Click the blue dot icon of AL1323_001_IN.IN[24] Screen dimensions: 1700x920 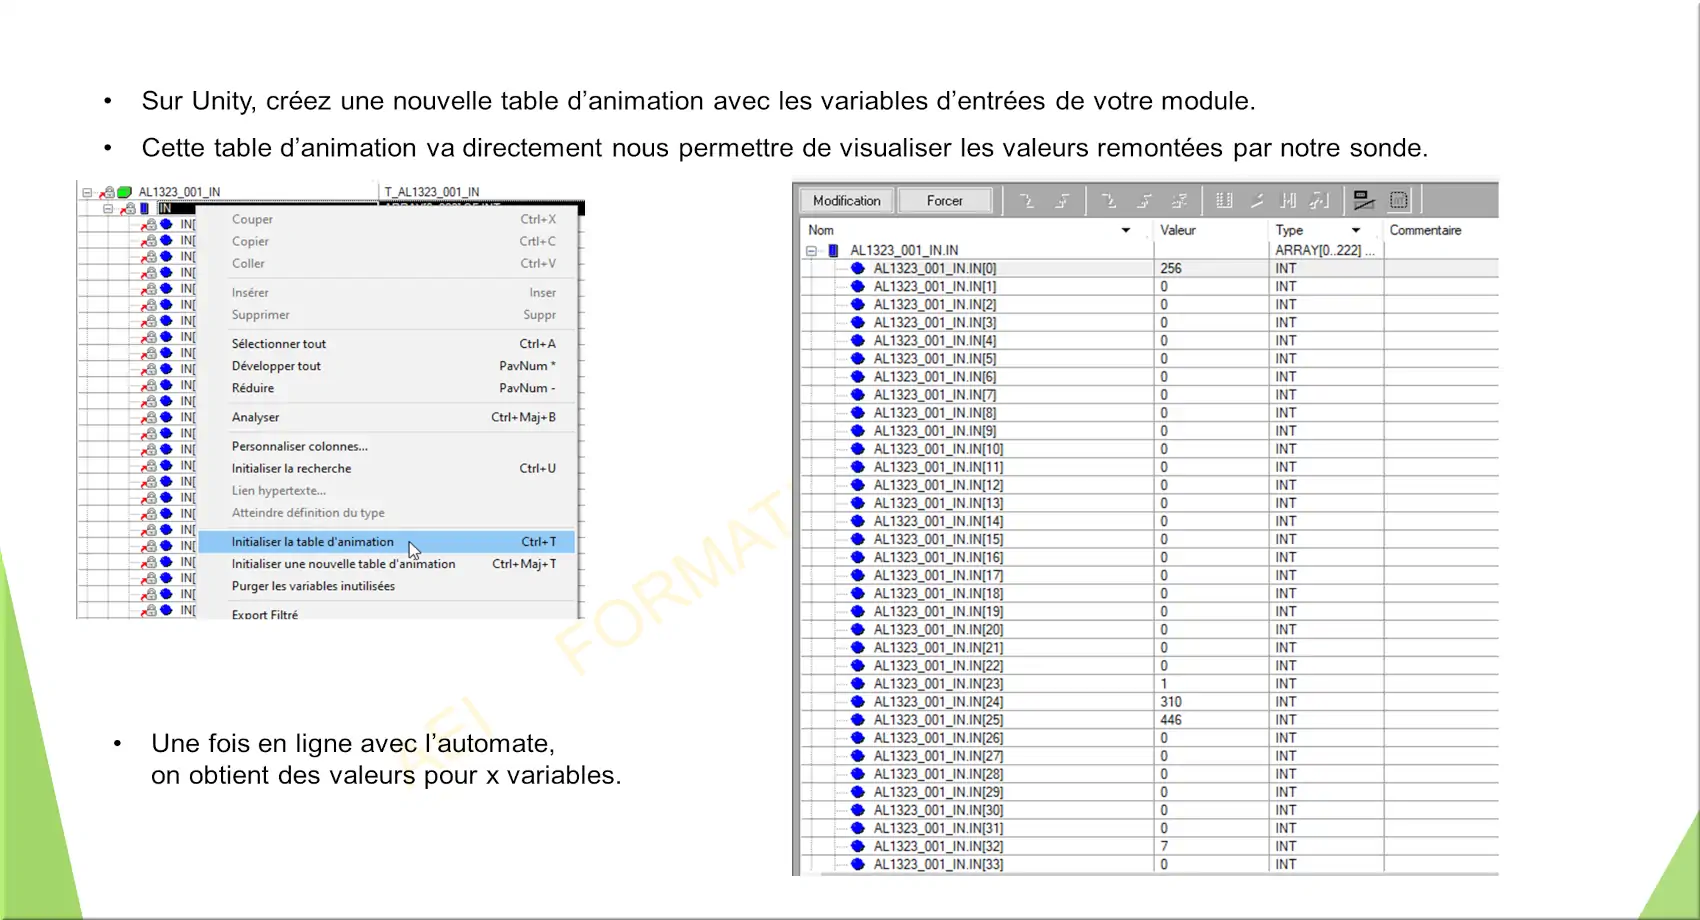click(857, 702)
